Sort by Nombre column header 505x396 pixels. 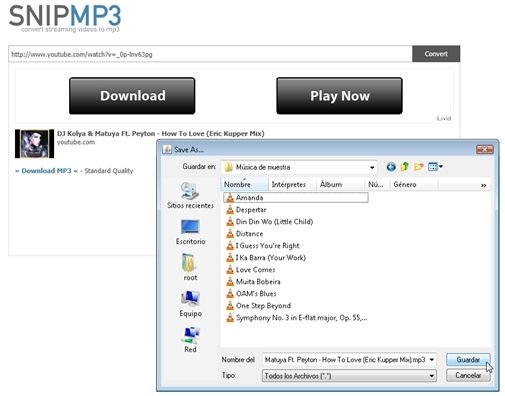245,184
